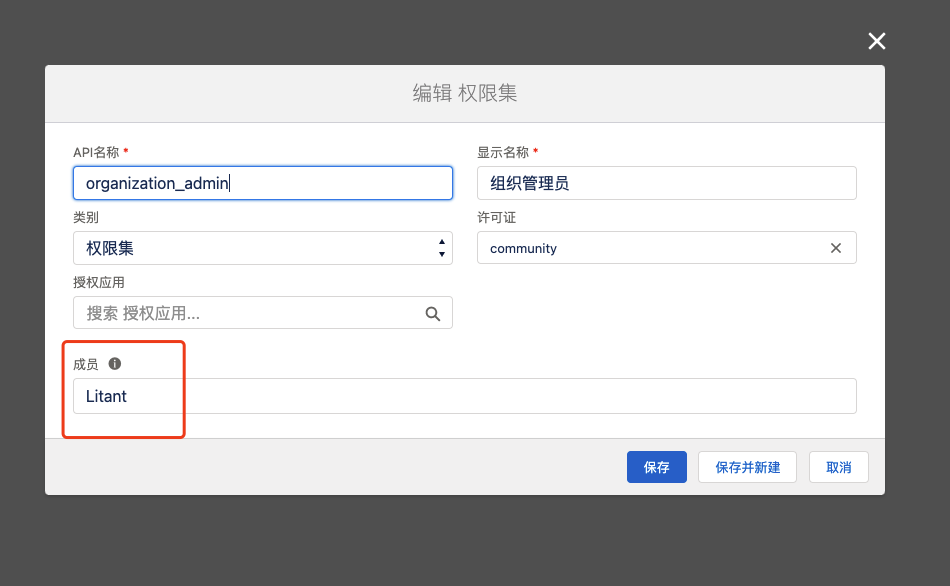Click the 显示名称 label
Screen dimensions: 950x586
click(503, 152)
